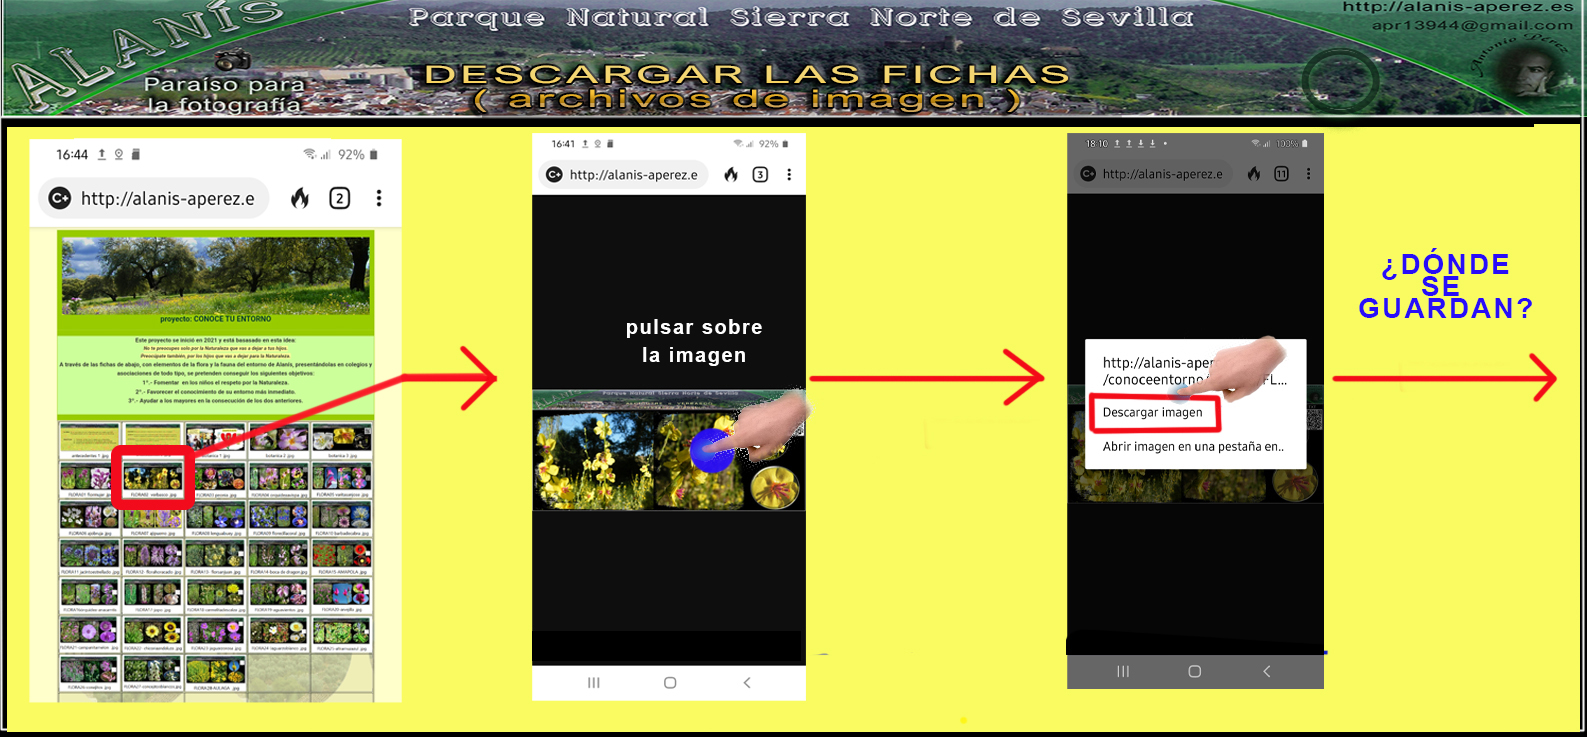Select 'Descargar imagen' from the context menu
Viewport: 1587px width, 737px height.
(x=1153, y=413)
